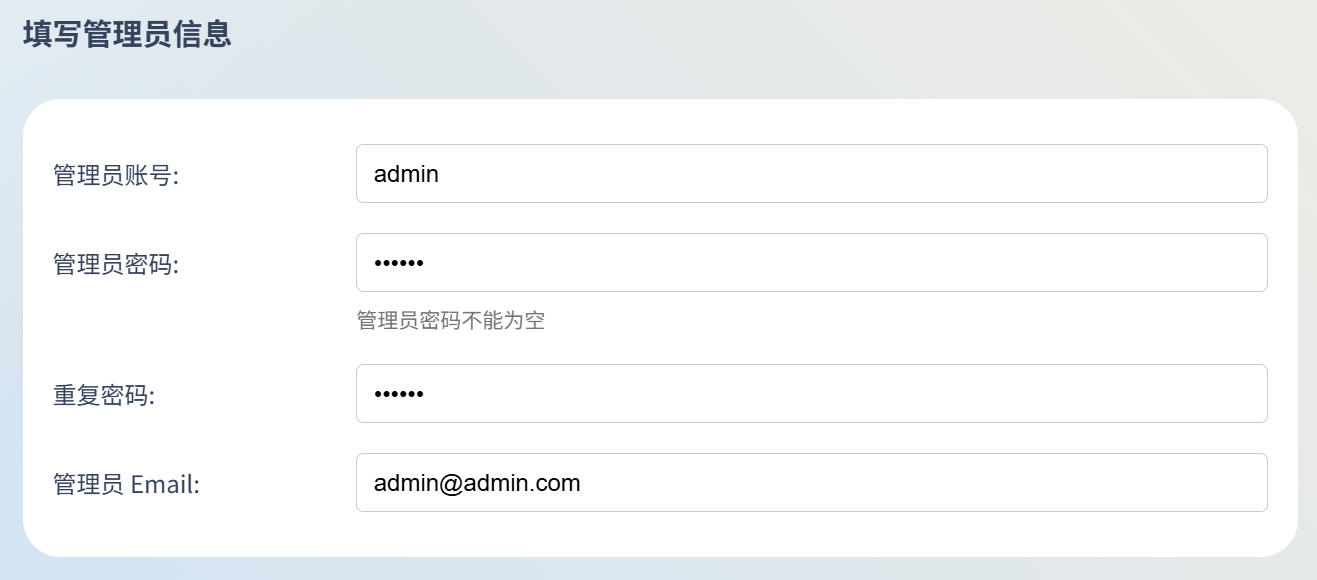1317x580 pixels.
Task: Click the masked dots in 重复密码 field
Action: (x=399, y=395)
